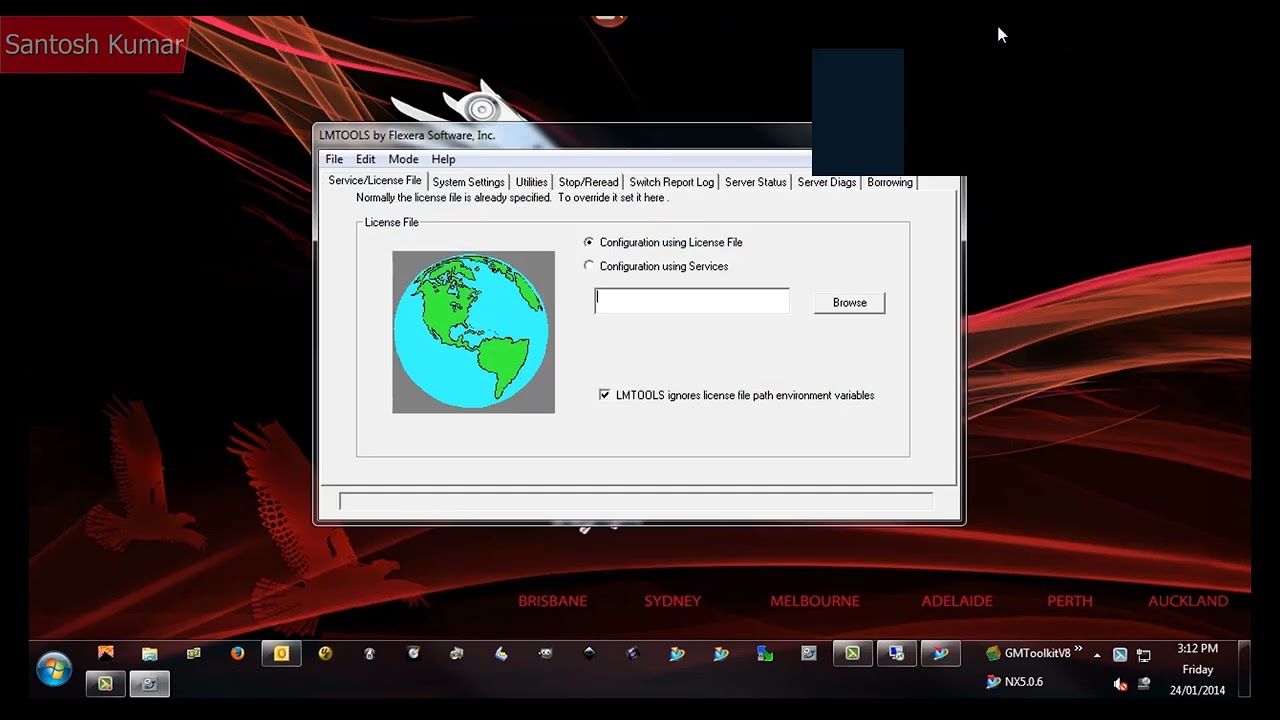
Task: Open the File menu
Action: (x=334, y=159)
